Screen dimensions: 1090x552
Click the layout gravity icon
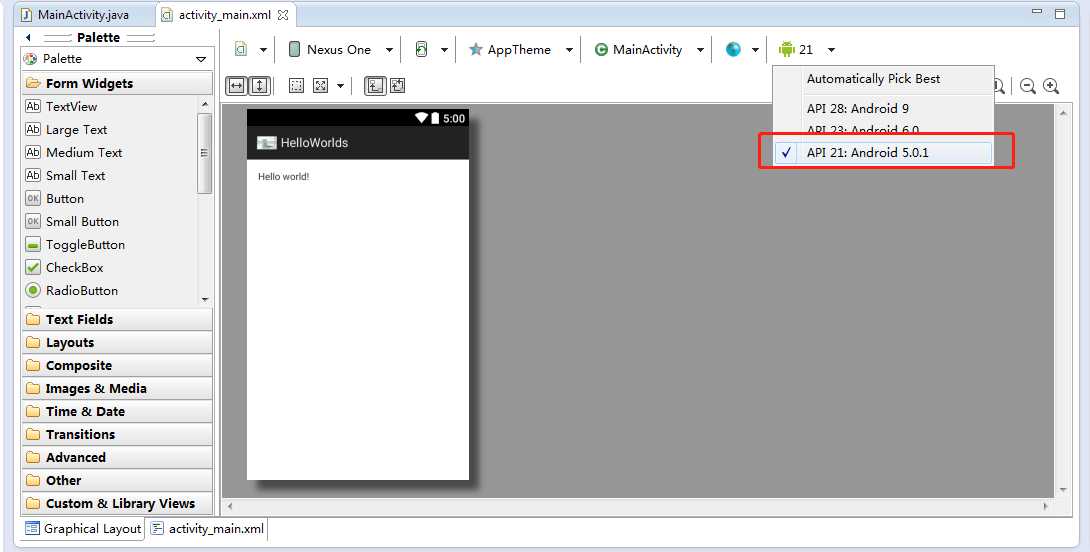point(320,86)
